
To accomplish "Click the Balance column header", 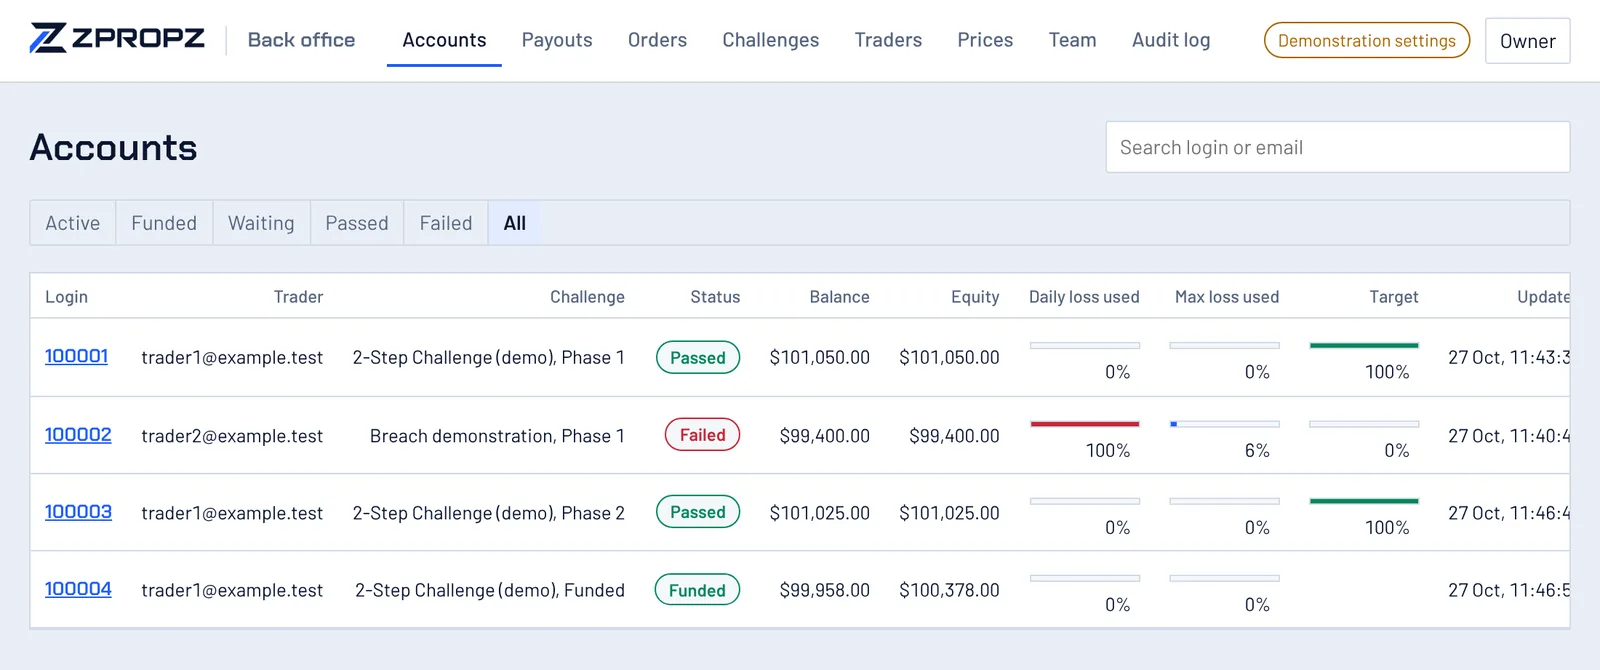I will (839, 297).
